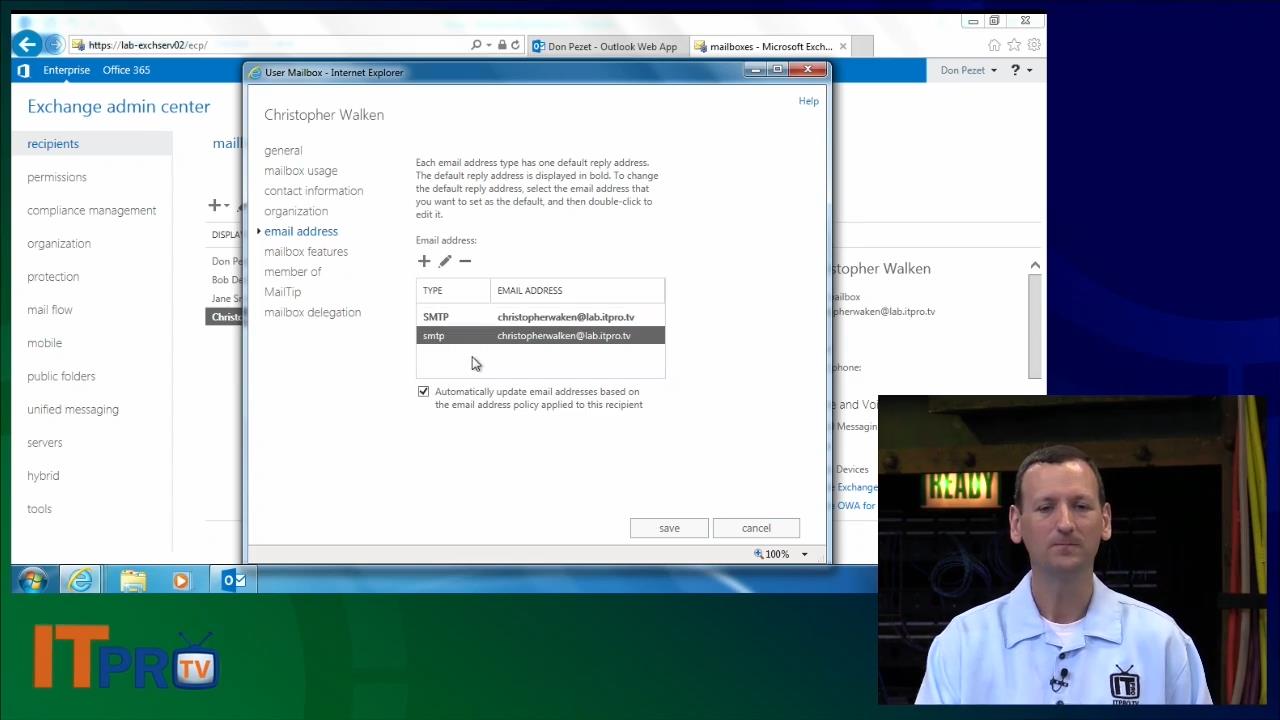Open organization in admin center sidebar
The image size is (1280, 720).
coord(59,243)
